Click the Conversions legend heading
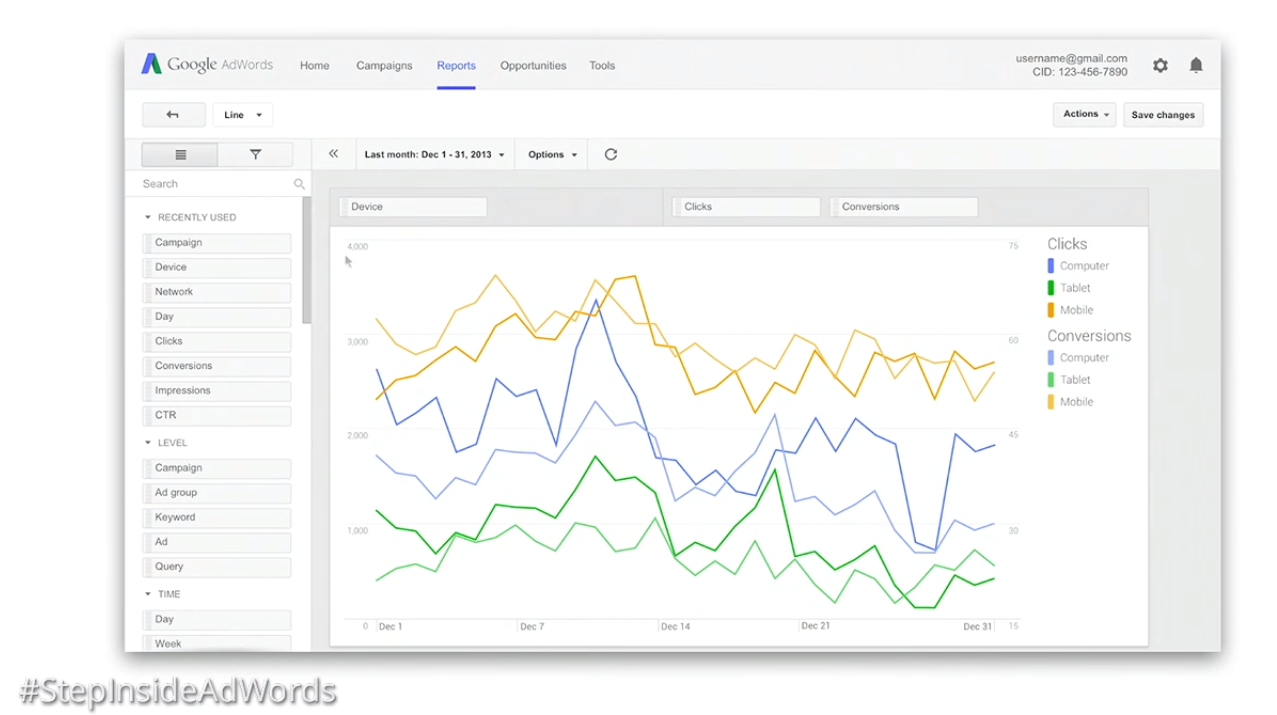This screenshot has width=1277, height=715. coord(1089,336)
